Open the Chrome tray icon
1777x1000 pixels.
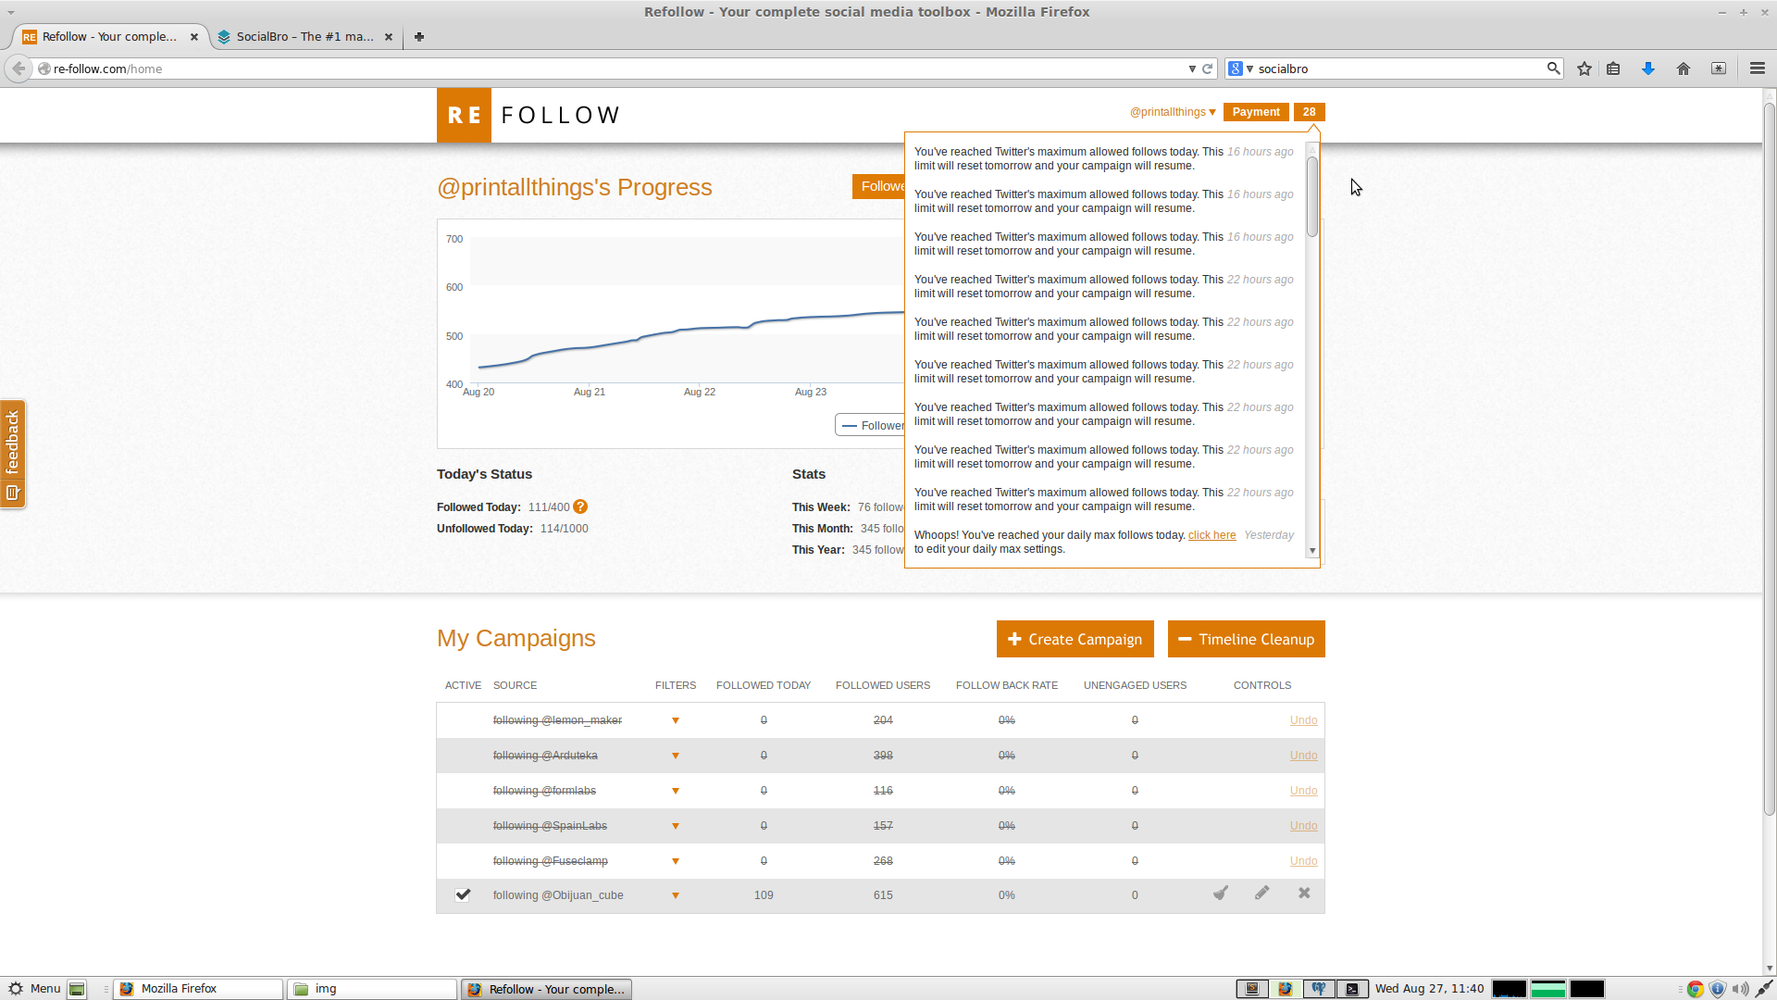tap(1695, 989)
